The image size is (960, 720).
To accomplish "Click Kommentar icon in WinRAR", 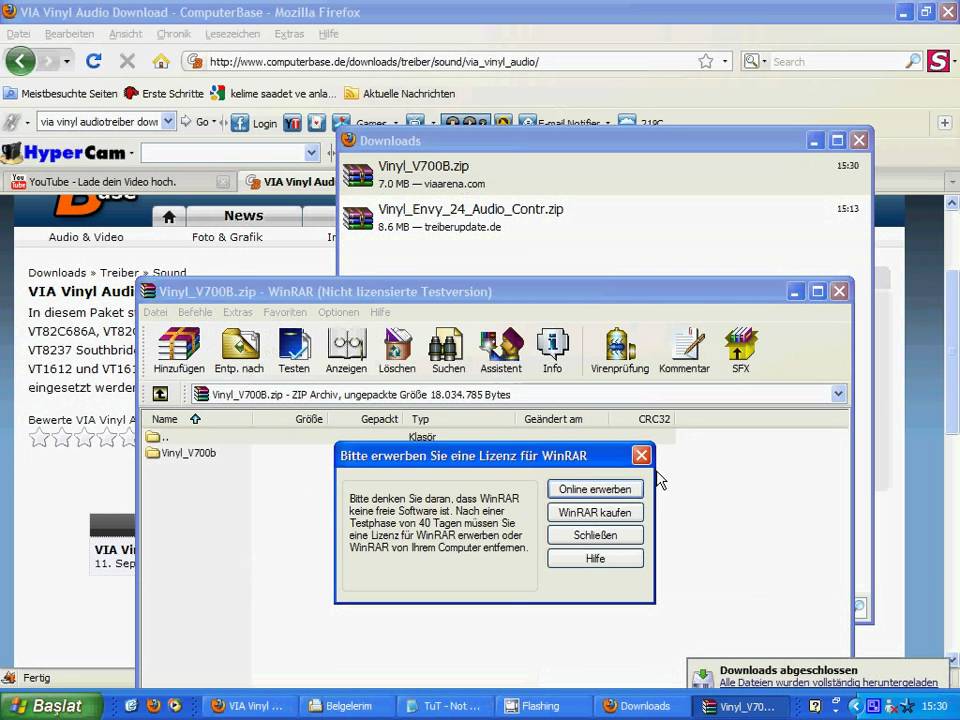I will [684, 350].
